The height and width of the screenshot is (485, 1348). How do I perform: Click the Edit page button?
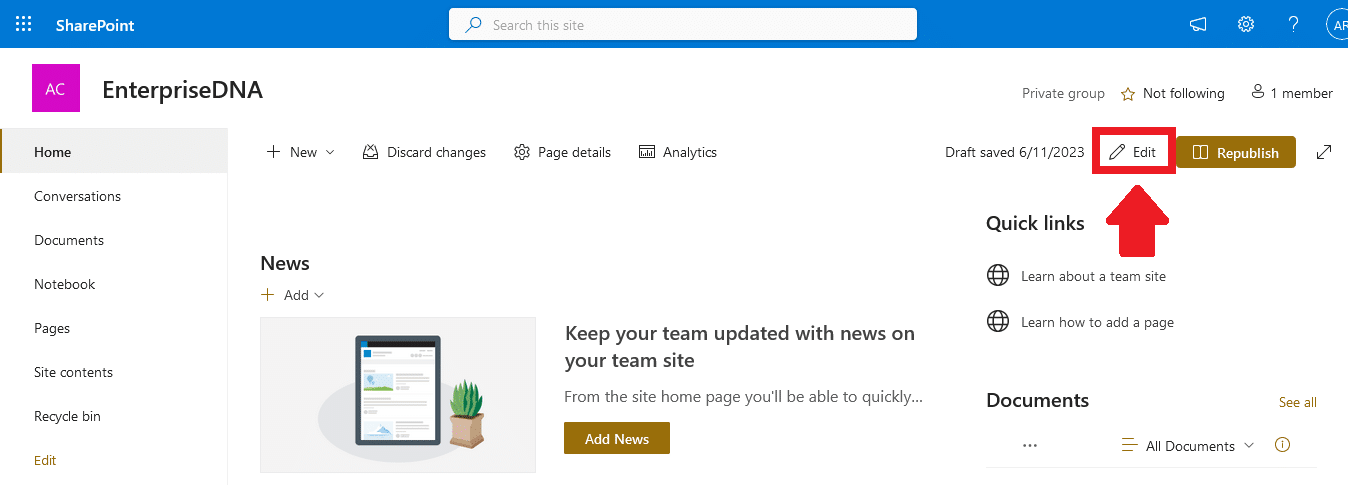(1133, 152)
